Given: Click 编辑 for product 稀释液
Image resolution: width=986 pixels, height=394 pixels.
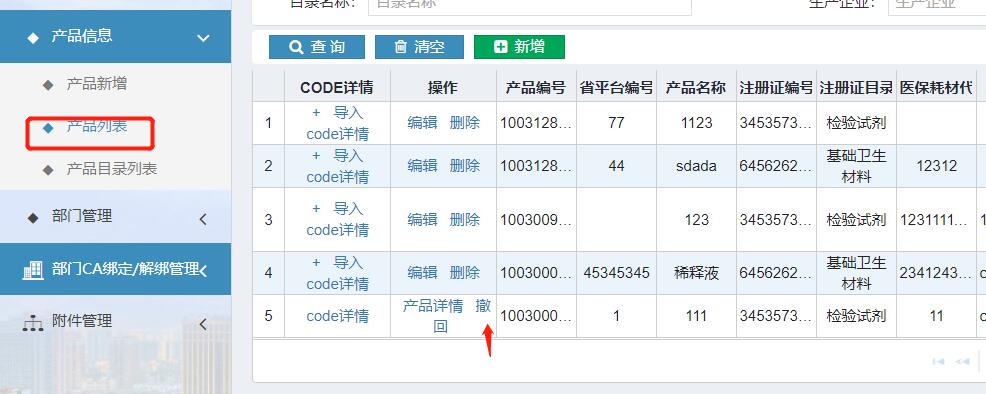Looking at the screenshot, I should click(x=423, y=273).
